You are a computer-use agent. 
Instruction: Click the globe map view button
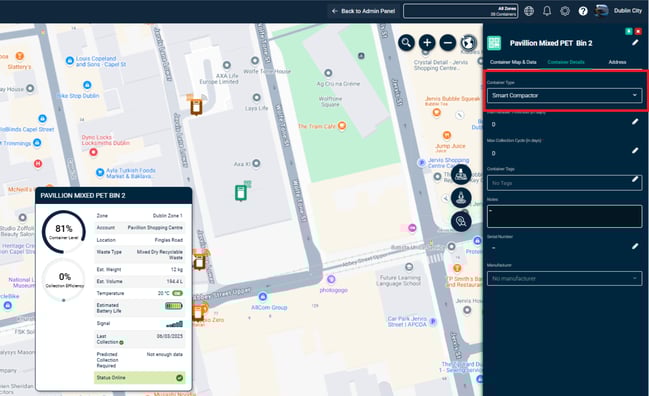pos(468,43)
